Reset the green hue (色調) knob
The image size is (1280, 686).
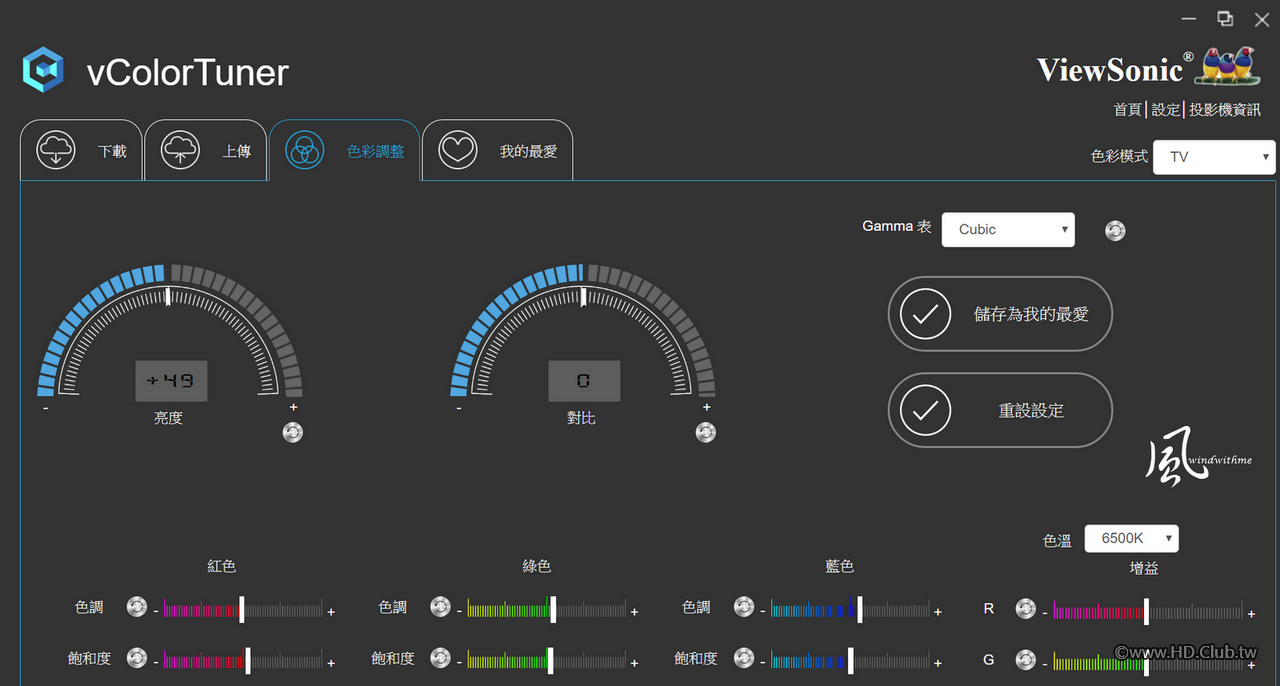440,607
